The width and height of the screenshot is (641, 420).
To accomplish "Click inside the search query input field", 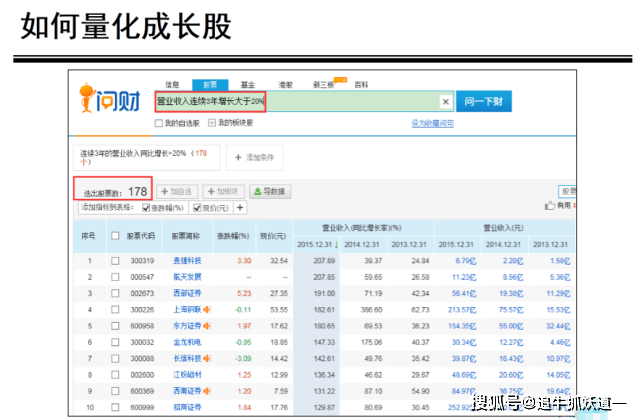I will pyautogui.click(x=304, y=101).
